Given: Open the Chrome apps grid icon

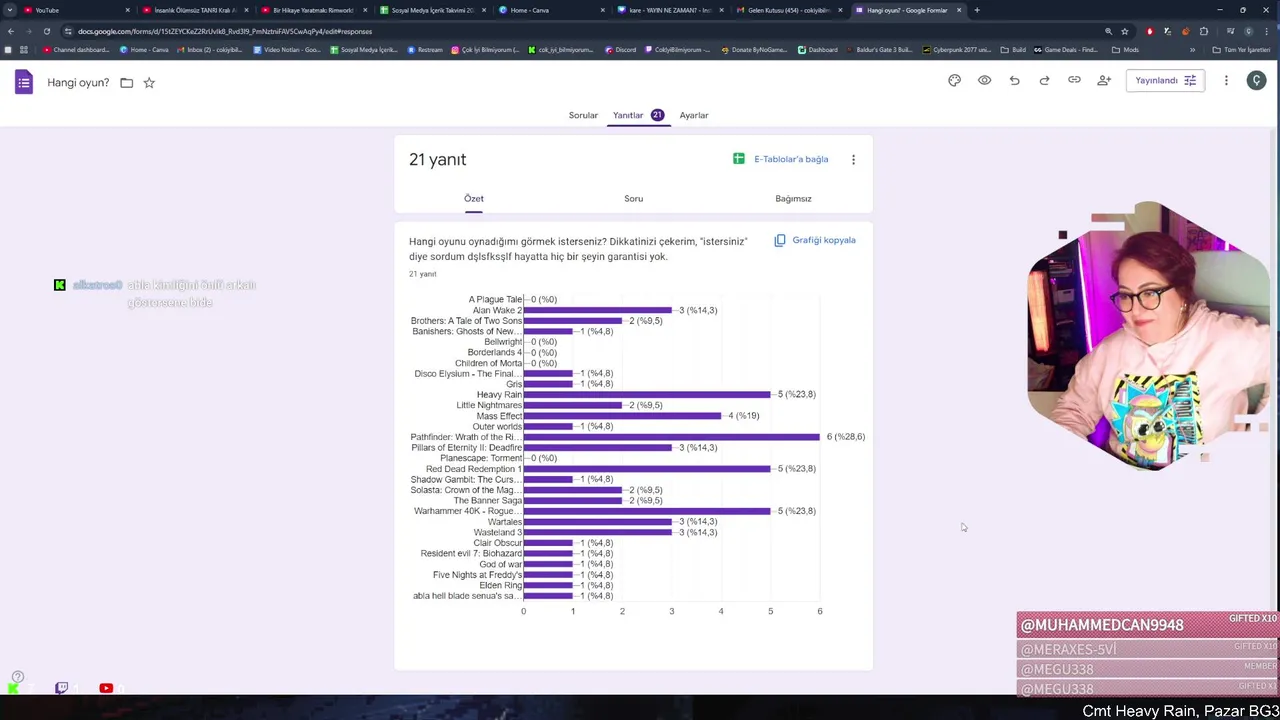Looking at the screenshot, I should coord(23,50).
